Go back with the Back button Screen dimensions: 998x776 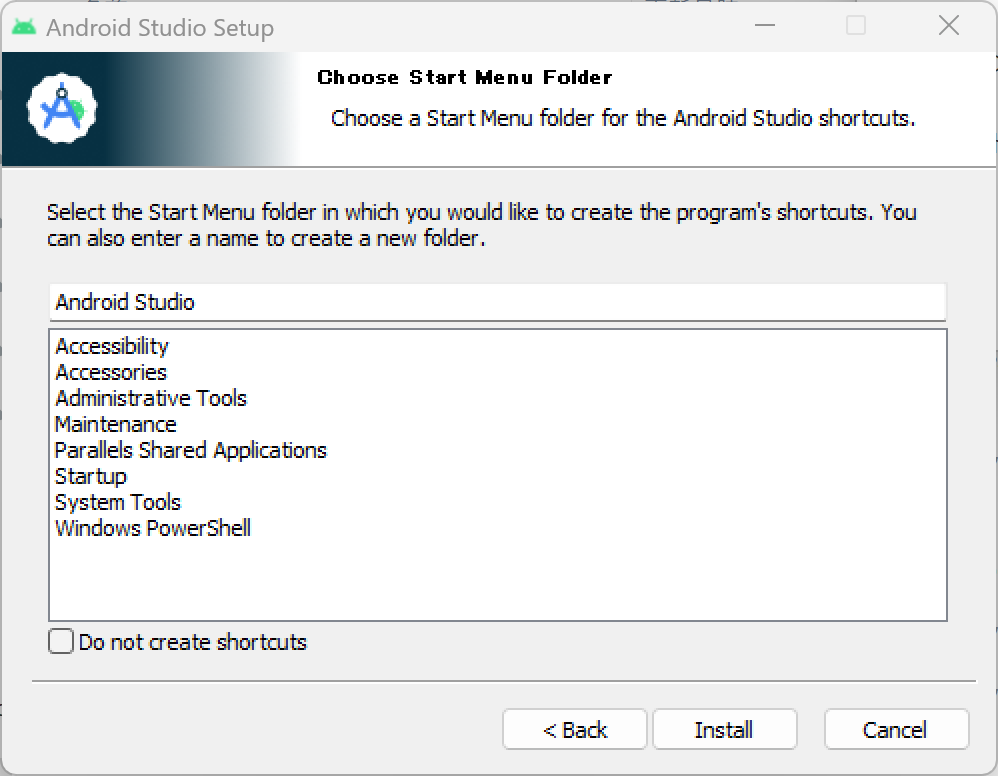(x=575, y=730)
